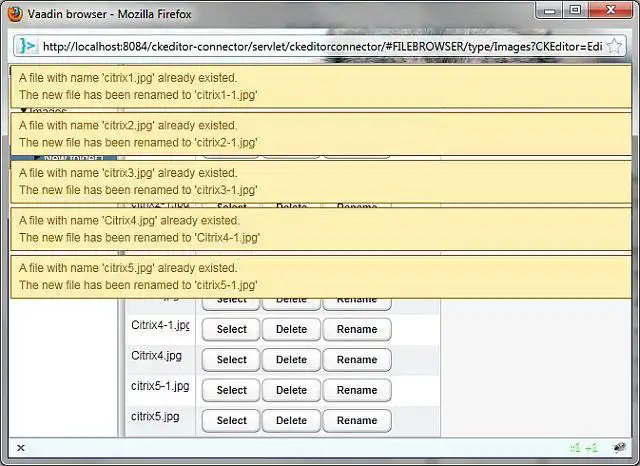Click the Vaadin site icon in address bar

28,46
